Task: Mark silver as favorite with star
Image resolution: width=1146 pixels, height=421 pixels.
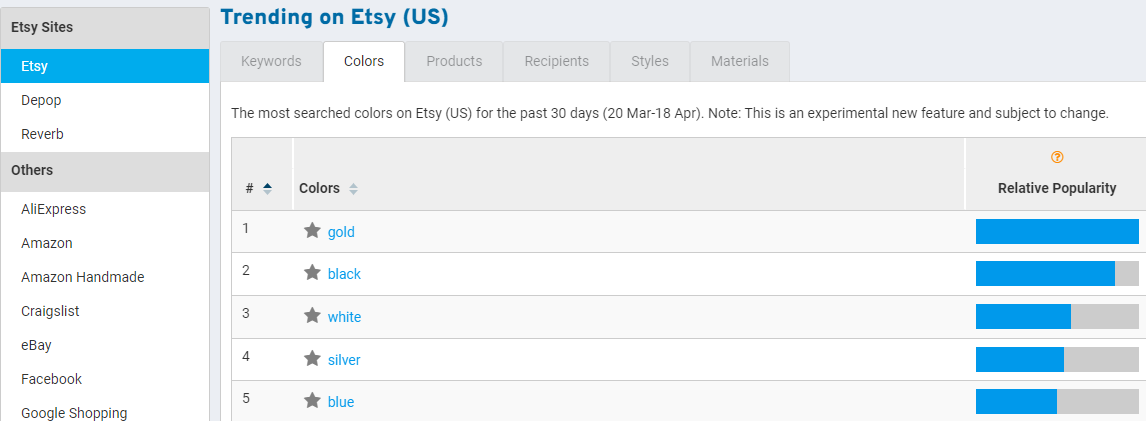Action: point(312,359)
